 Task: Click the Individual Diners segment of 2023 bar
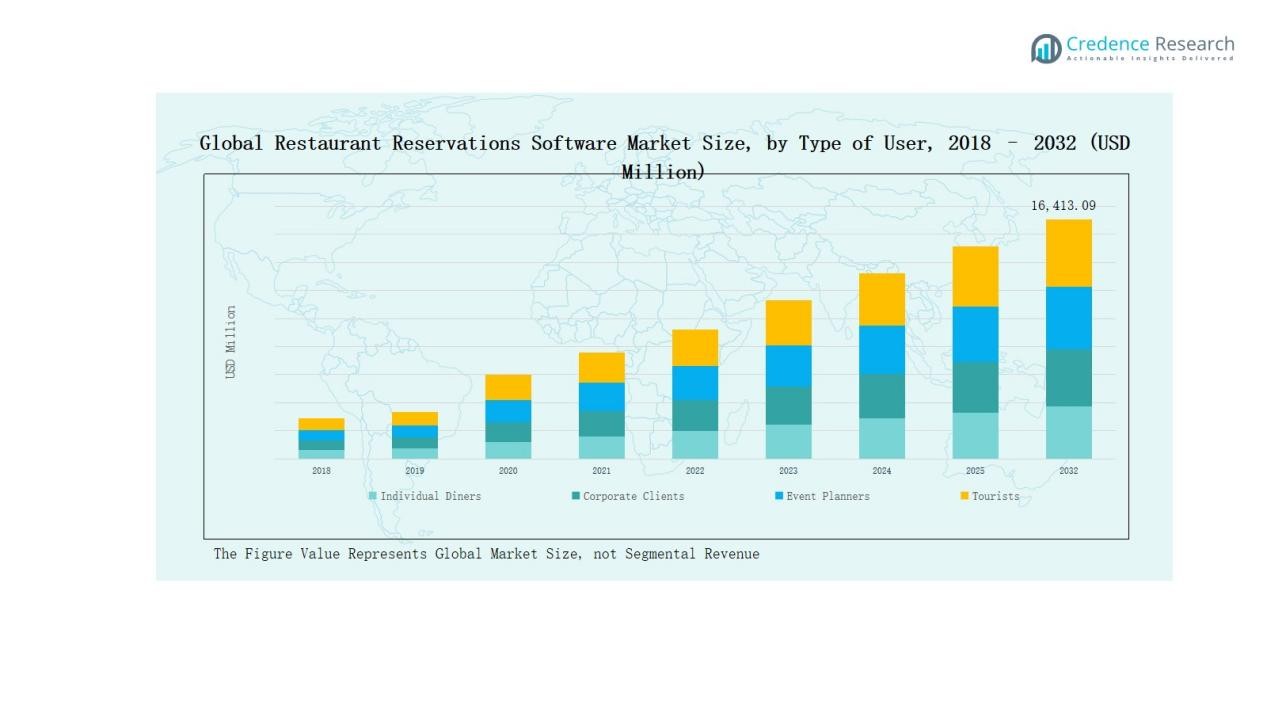(x=788, y=441)
